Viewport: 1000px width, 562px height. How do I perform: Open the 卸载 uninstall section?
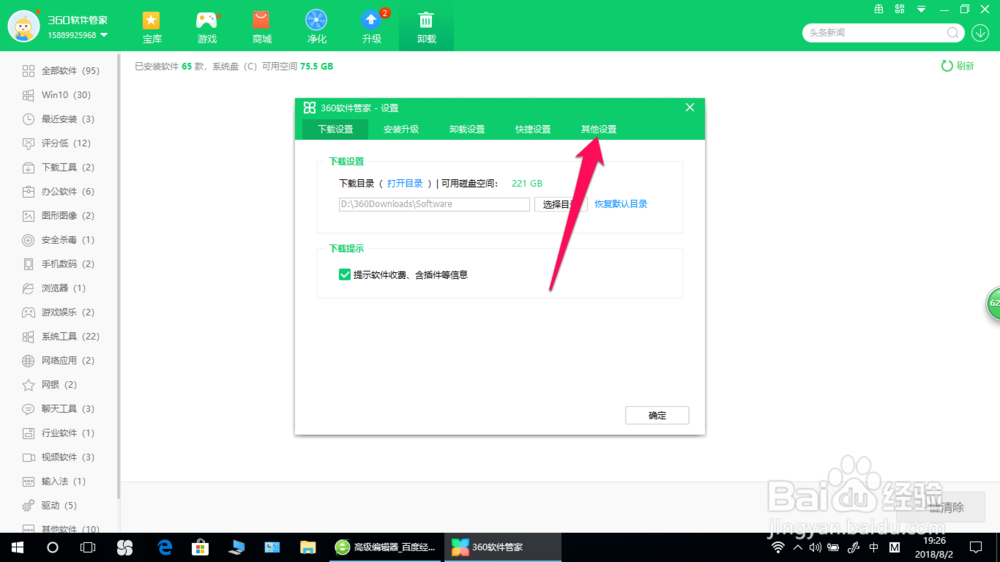[426, 27]
